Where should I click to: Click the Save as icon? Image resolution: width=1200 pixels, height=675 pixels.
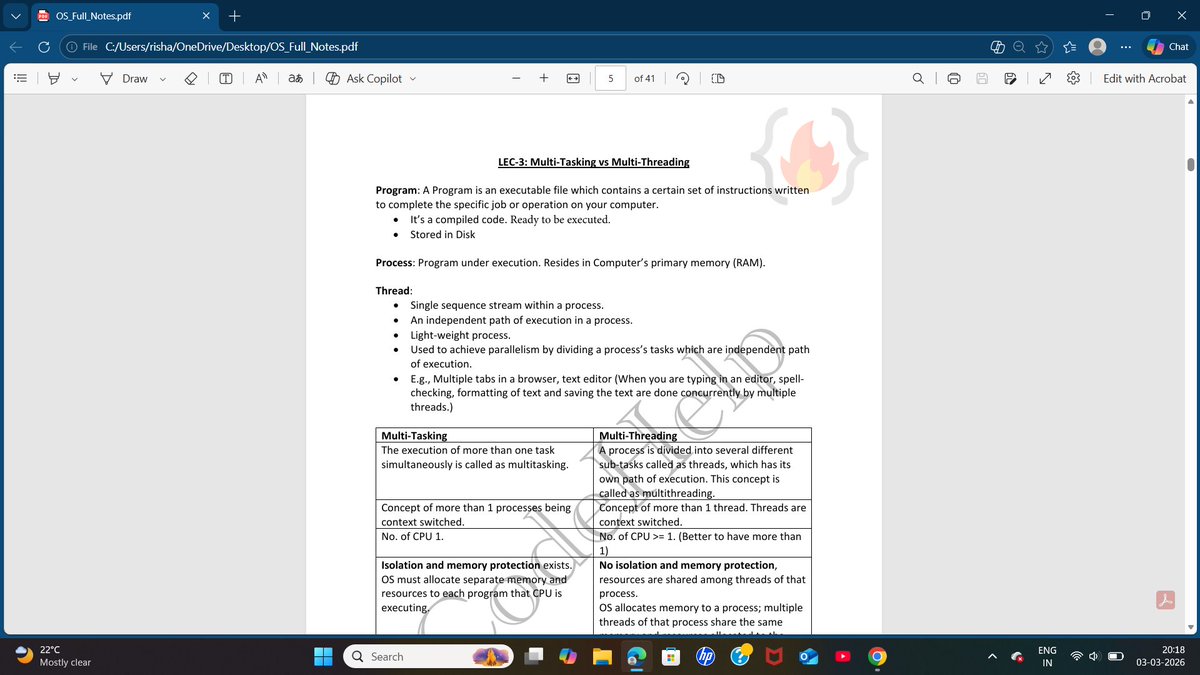coord(1011,78)
